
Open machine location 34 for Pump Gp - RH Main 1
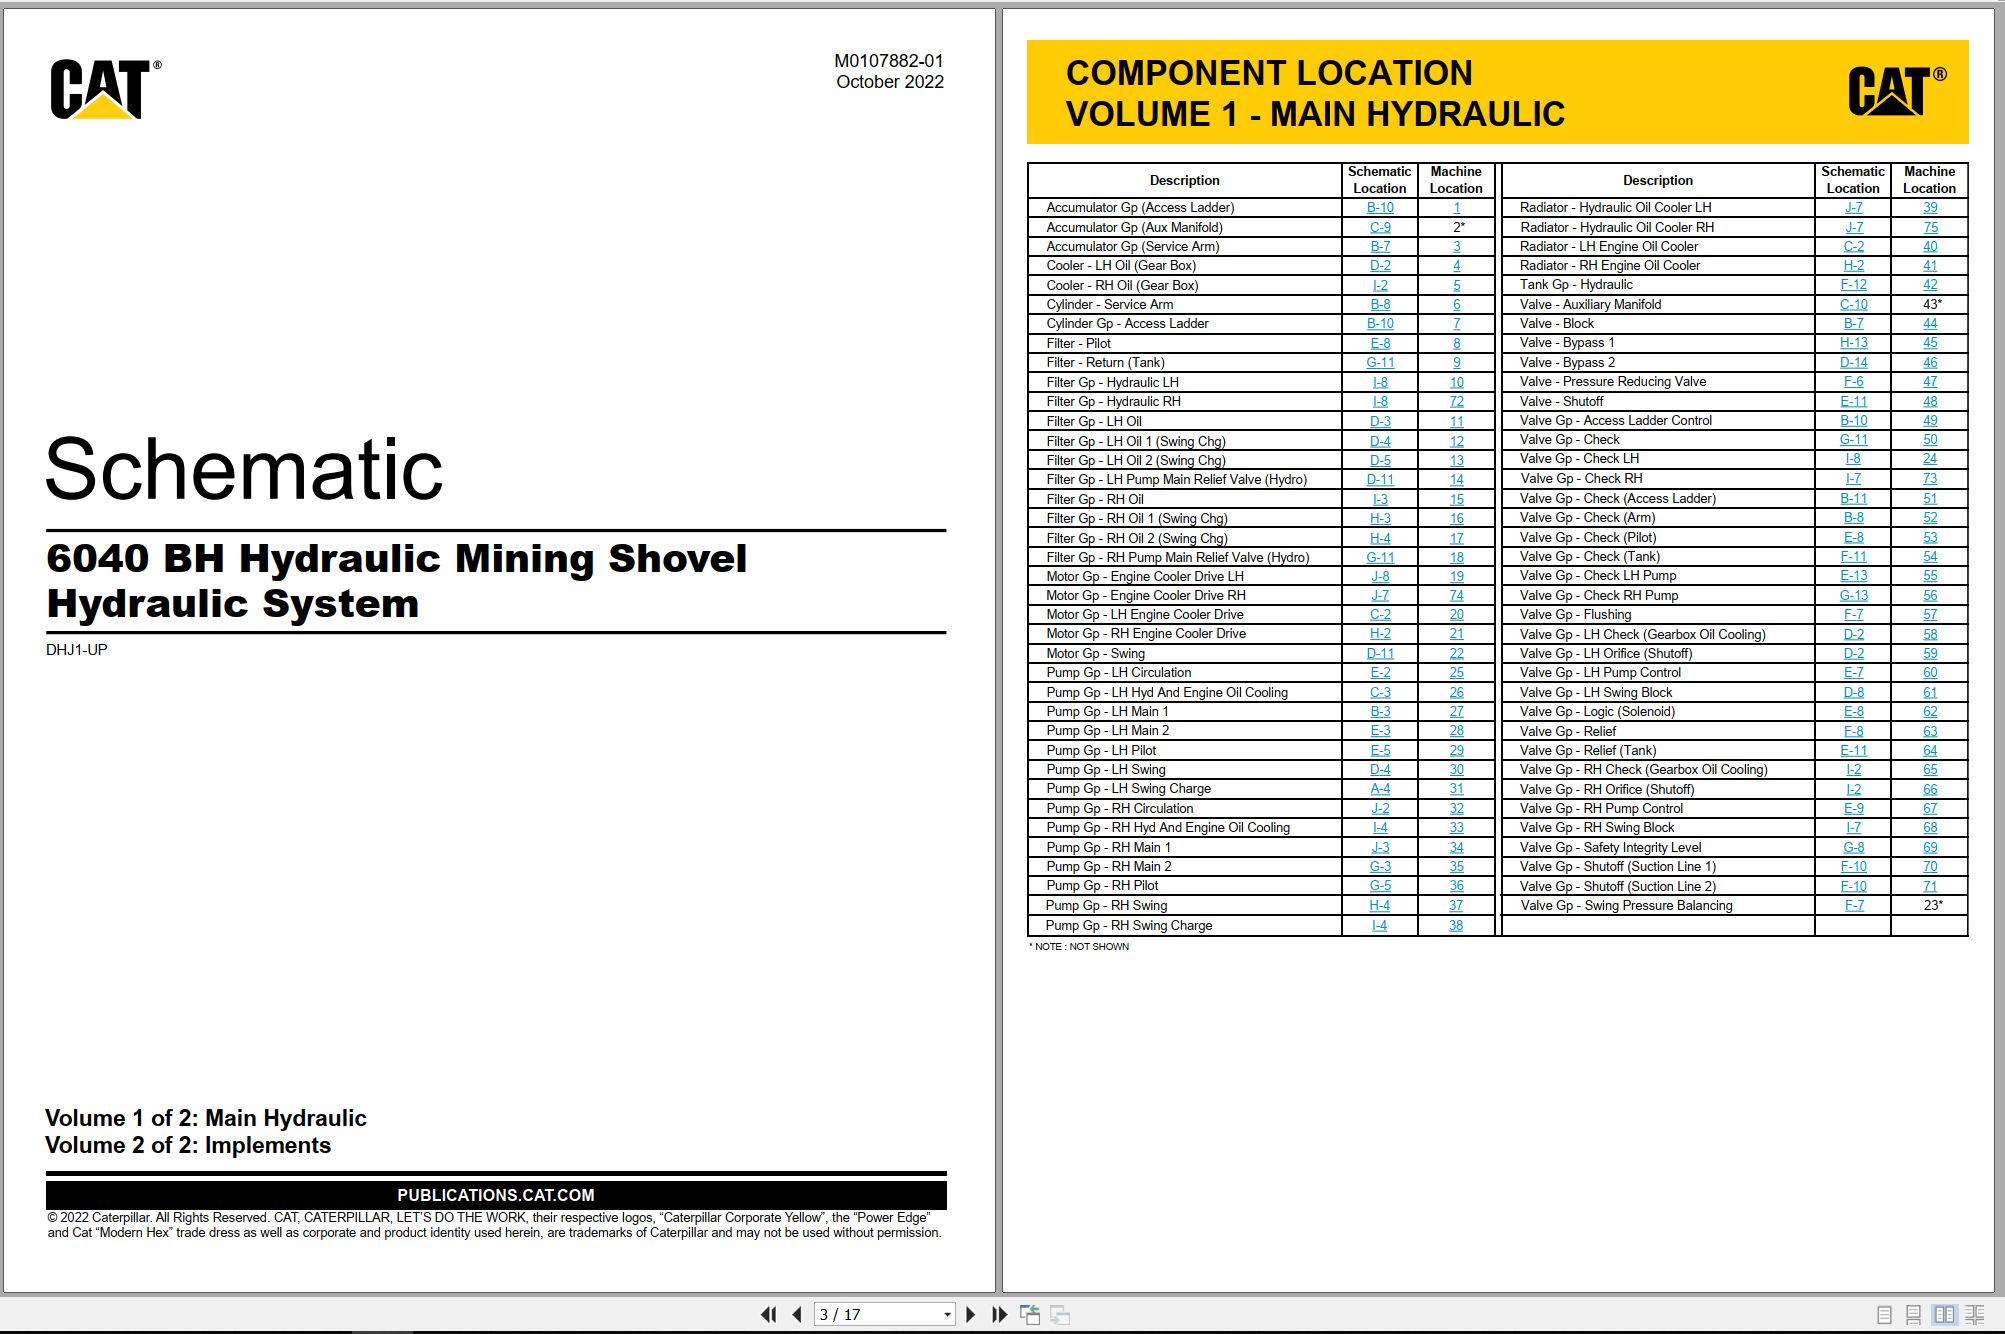tap(1457, 847)
